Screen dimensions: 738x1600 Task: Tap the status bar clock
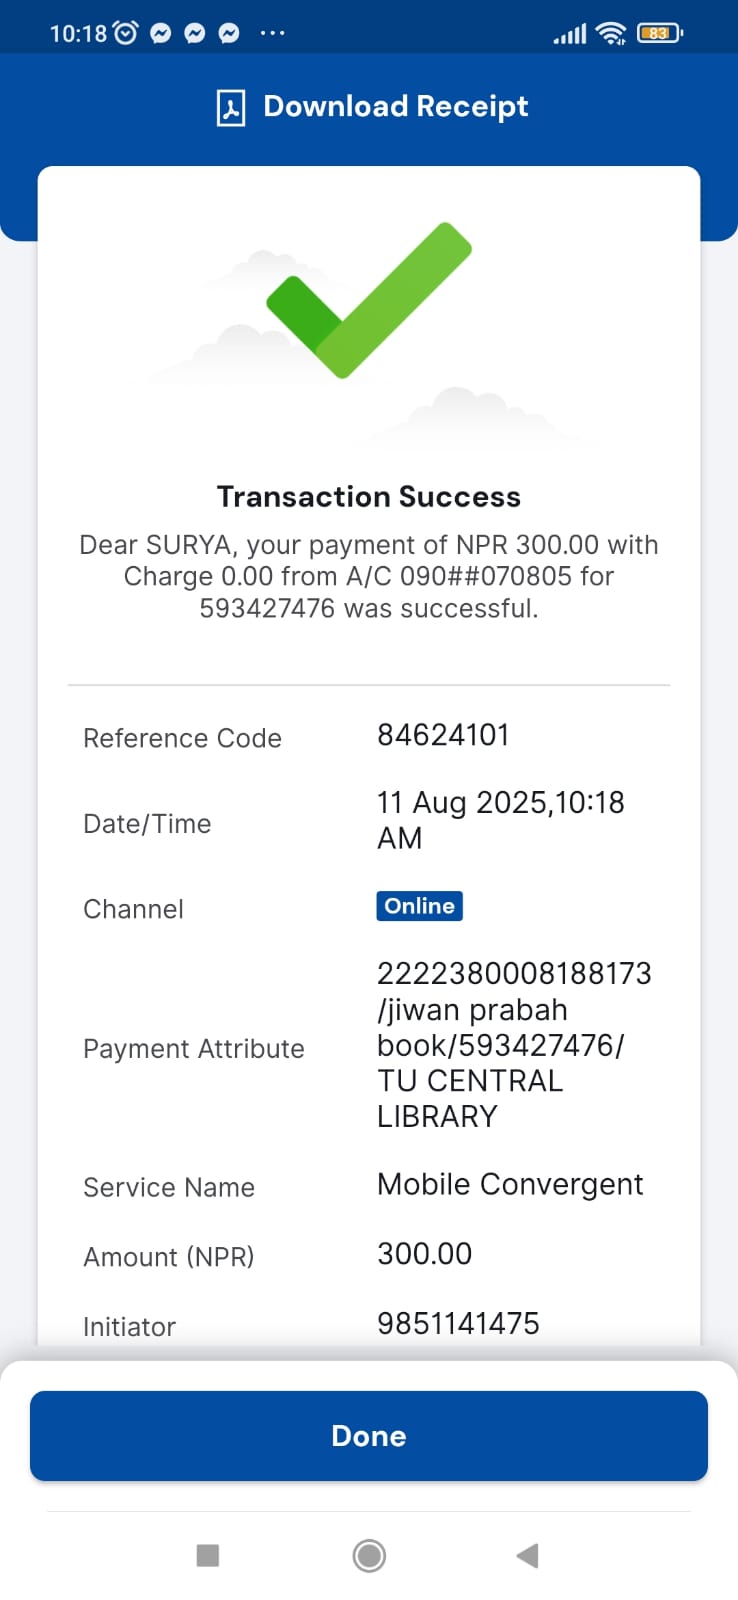pos(78,34)
